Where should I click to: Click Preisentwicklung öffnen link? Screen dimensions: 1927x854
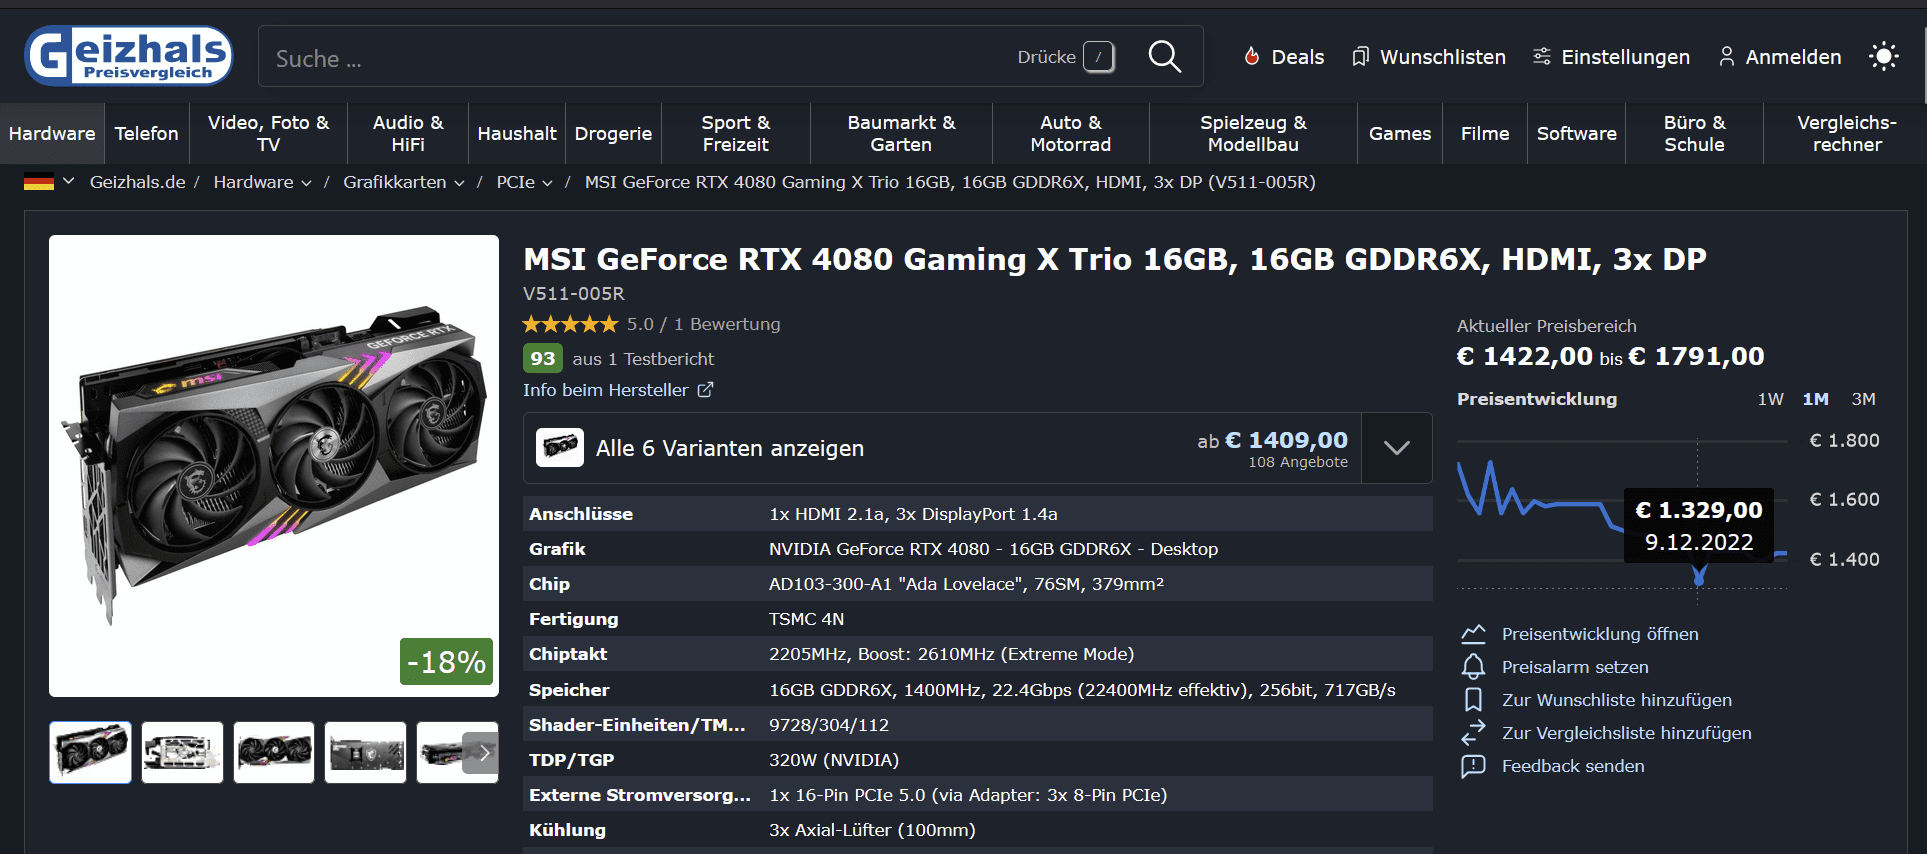[x=1599, y=634]
